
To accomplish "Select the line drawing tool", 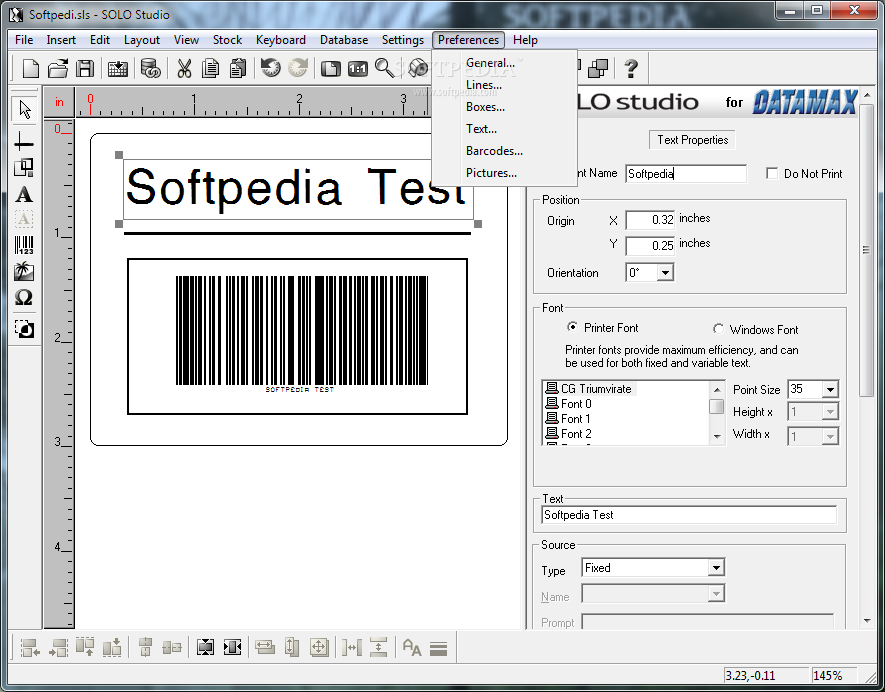I will click(24, 141).
